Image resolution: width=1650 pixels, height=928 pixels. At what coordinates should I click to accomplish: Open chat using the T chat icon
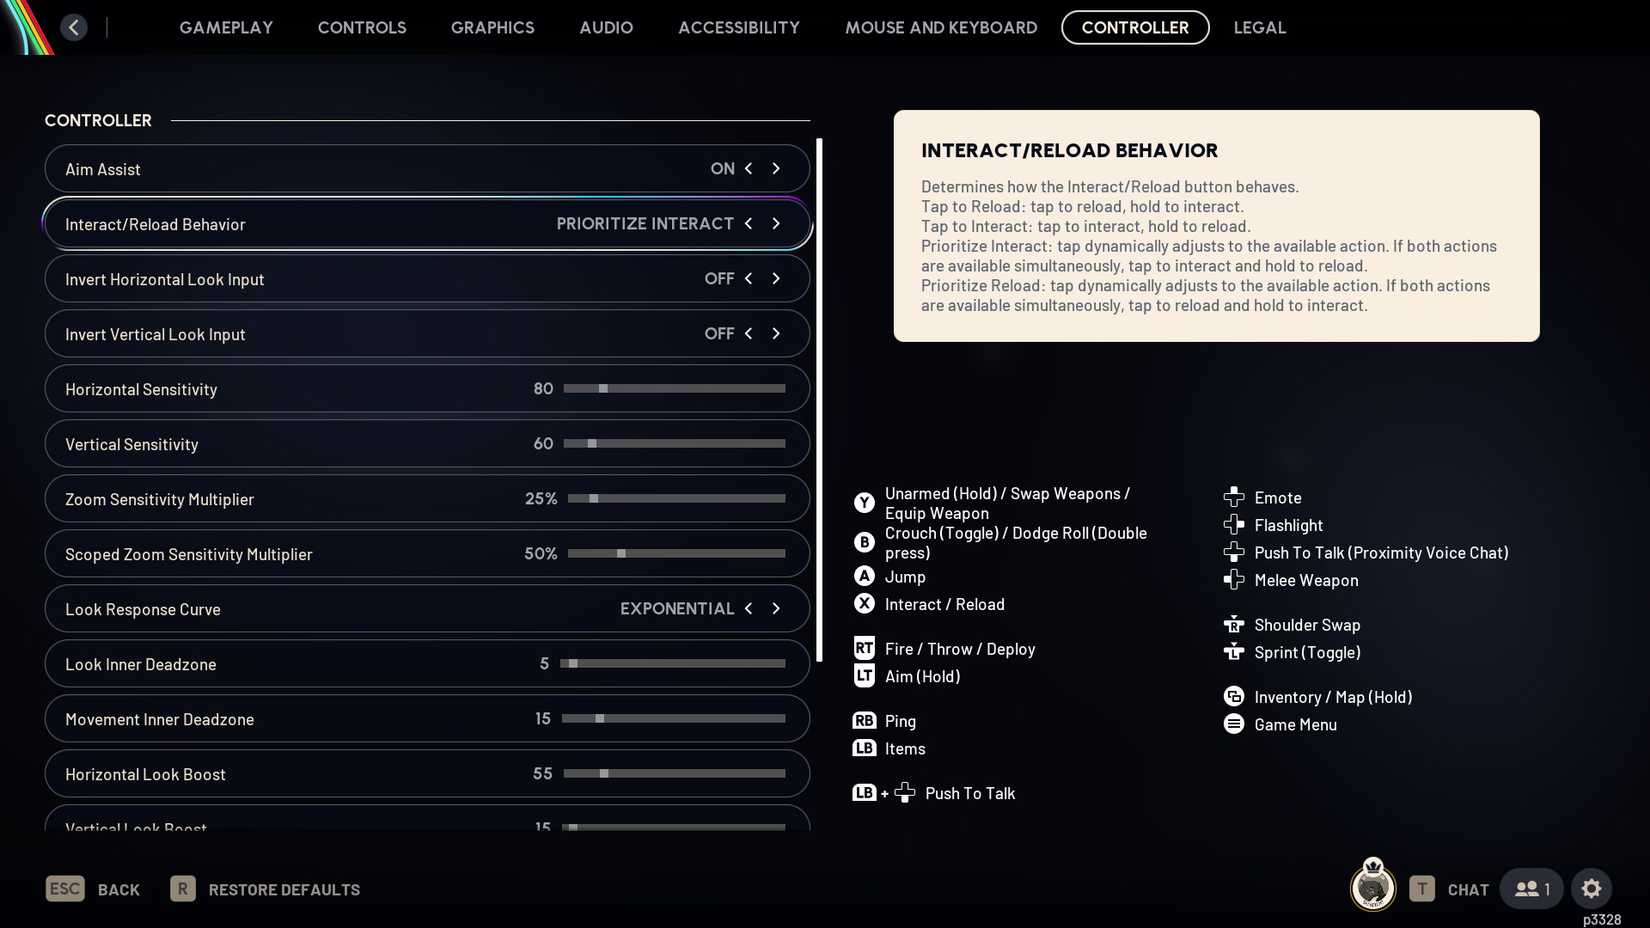[1421, 888]
